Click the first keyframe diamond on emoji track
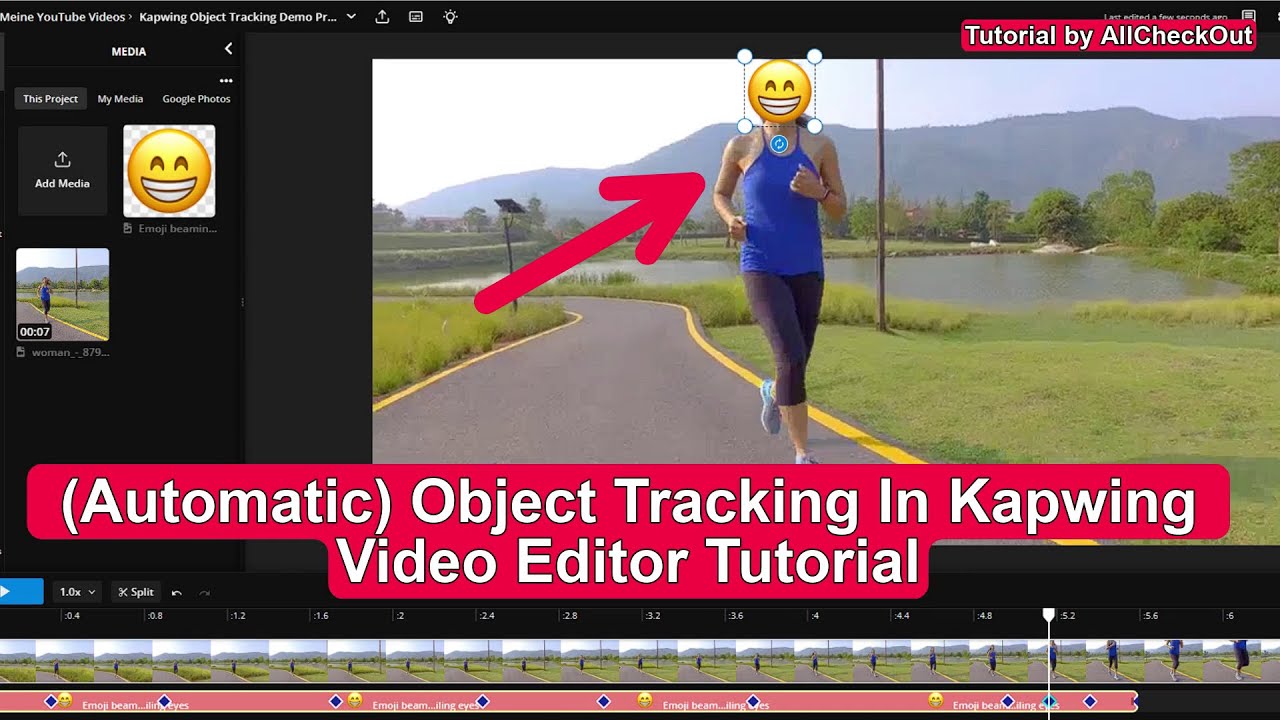 (x=51, y=701)
